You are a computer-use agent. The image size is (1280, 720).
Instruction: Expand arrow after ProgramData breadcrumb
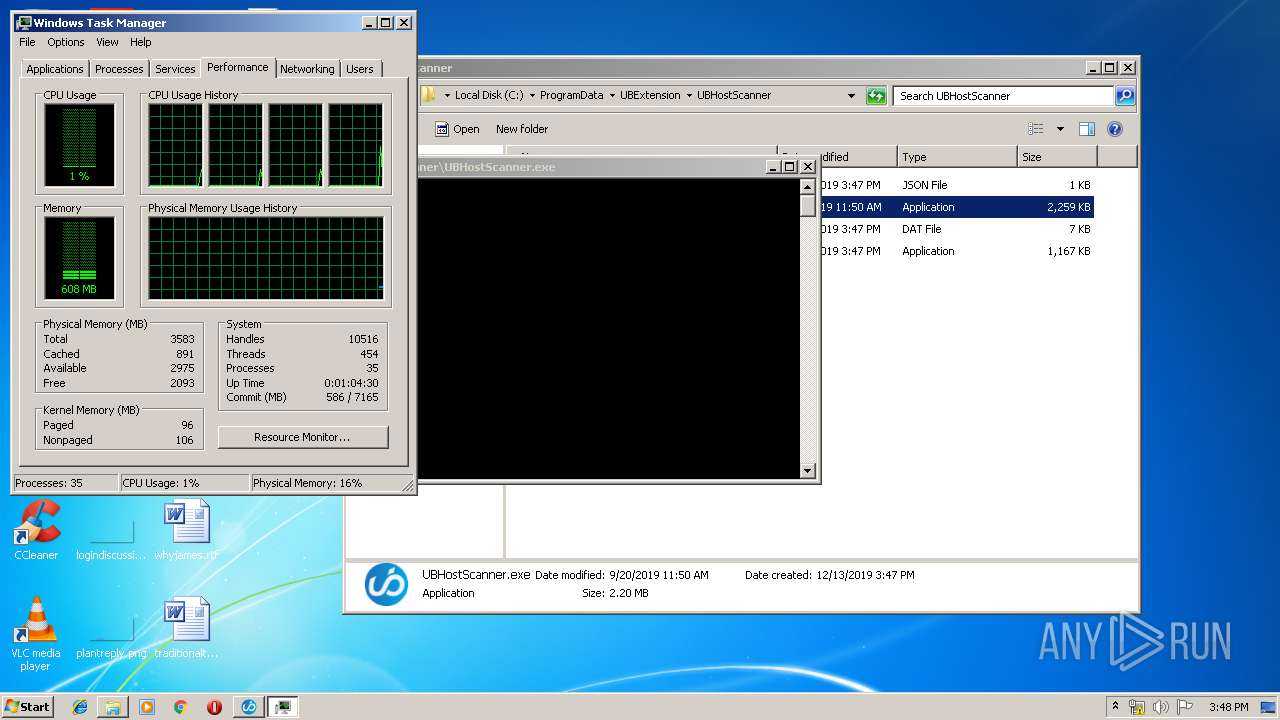point(611,96)
